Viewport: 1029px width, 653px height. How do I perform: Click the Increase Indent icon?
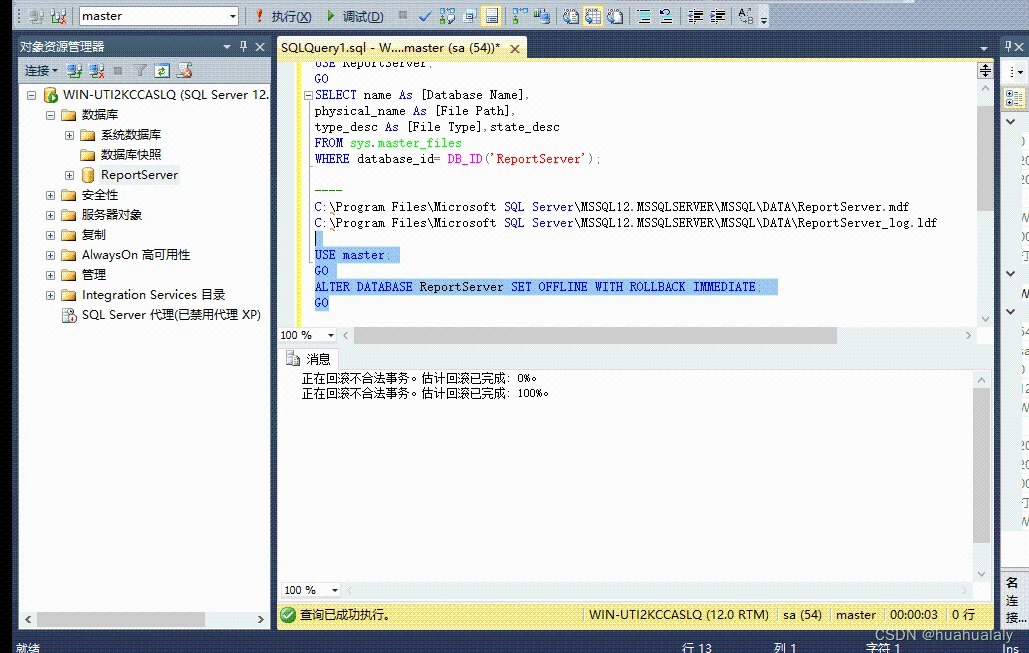pos(718,16)
